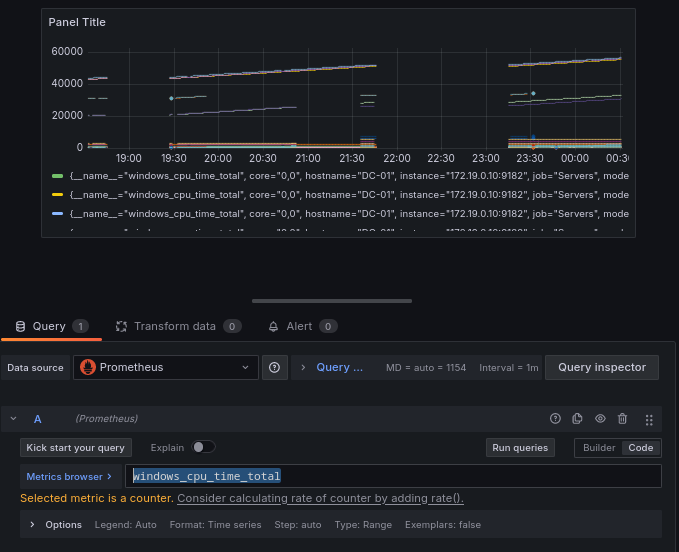Switch to the Alert tab
The image size is (679, 552).
(302, 326)
